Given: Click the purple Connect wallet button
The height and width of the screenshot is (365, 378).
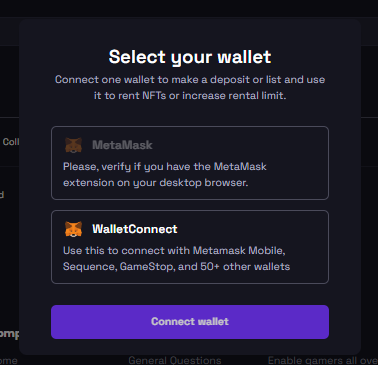Looking at the screenshot, I should click(190, 322).
